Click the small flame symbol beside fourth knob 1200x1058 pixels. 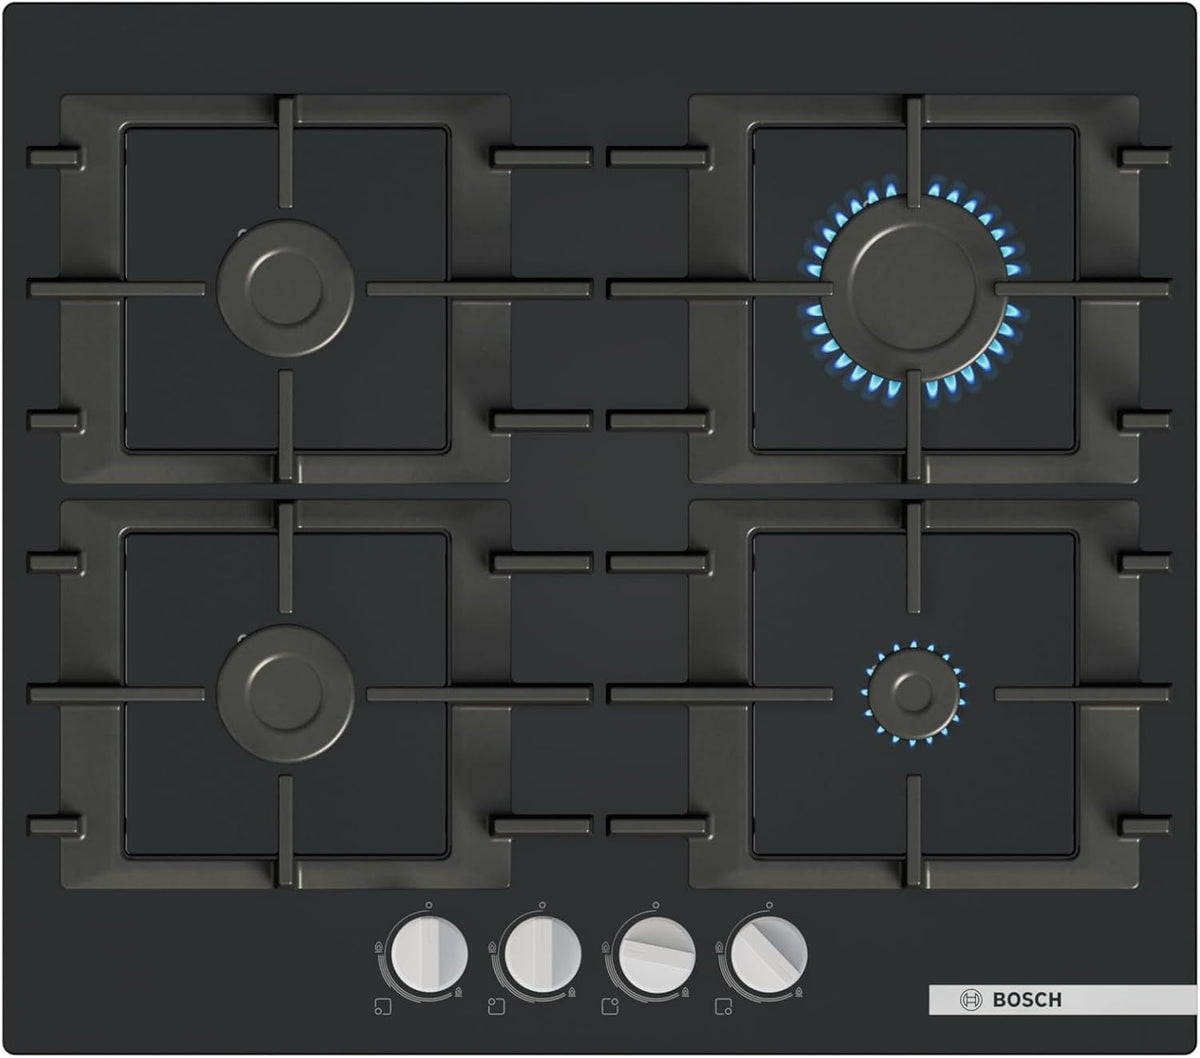(x=799, y=991)
